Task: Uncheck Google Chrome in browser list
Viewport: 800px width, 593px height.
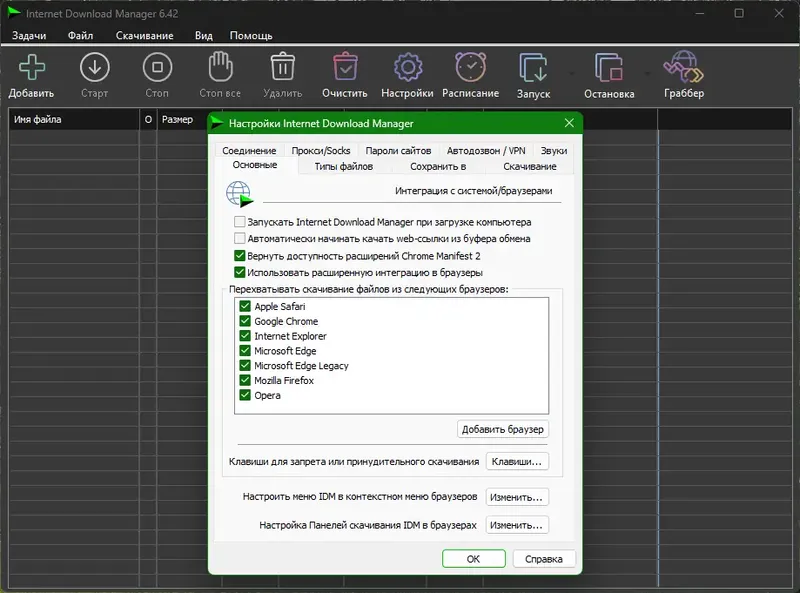Action: point(245,321)
